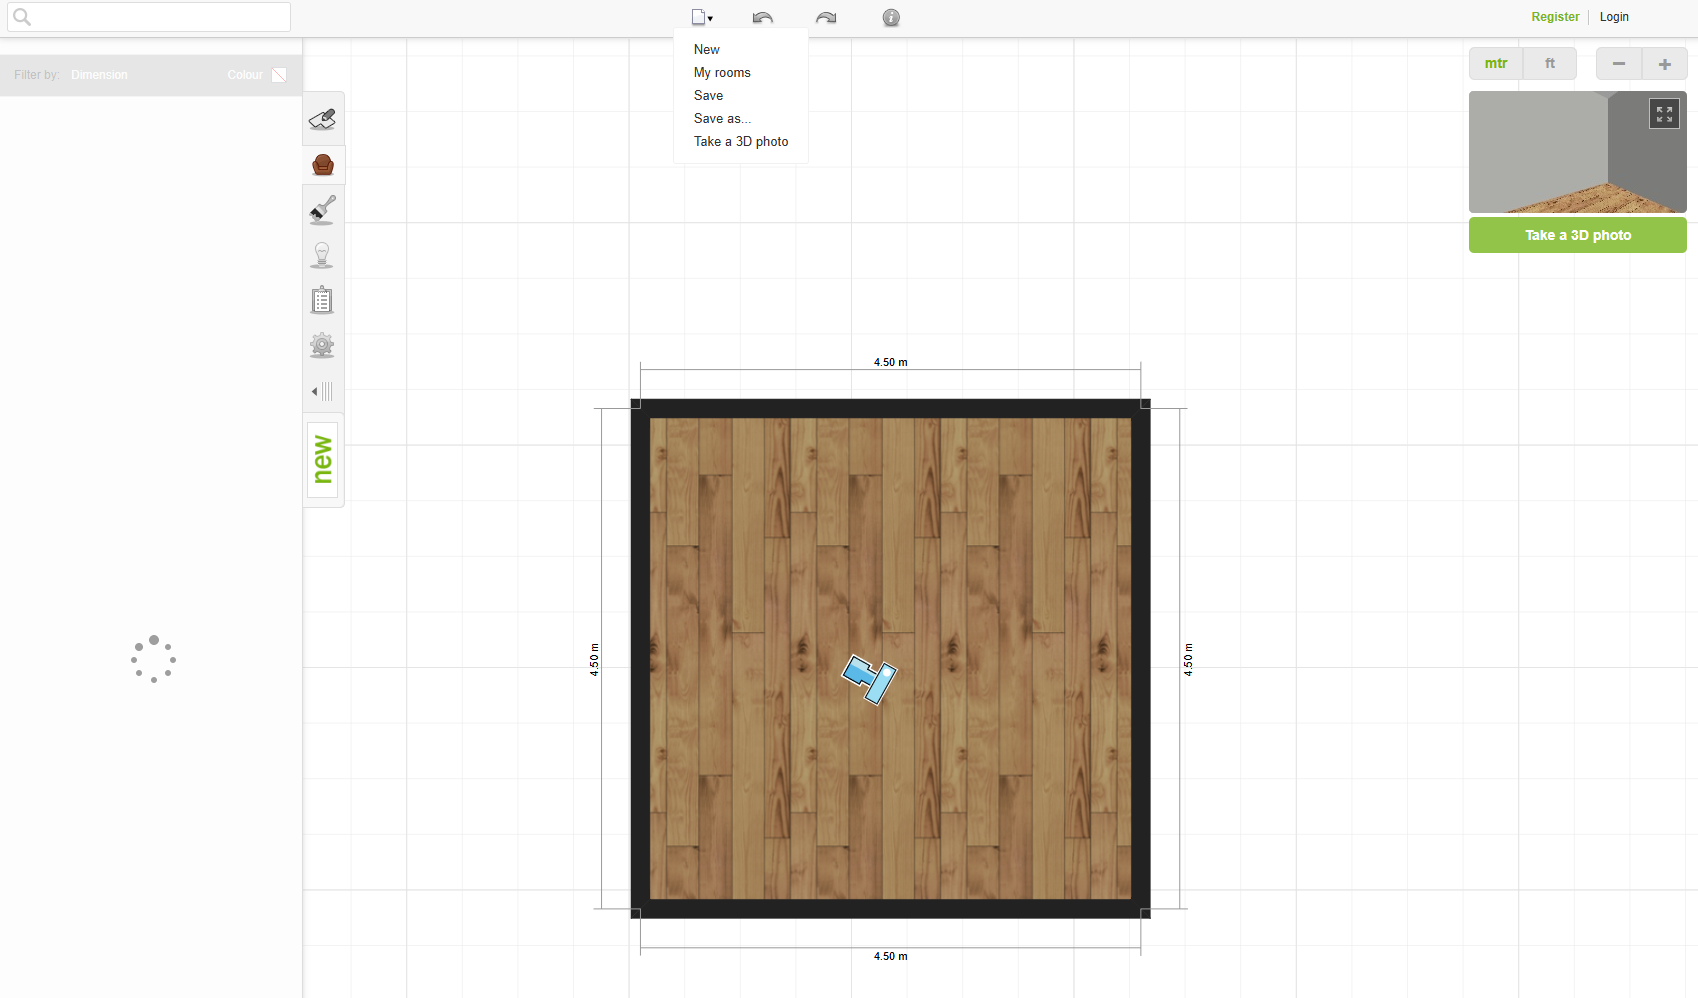Open the file document dropdown menu
The width and height of the screenshot is (1698, 998).
coord(701,17)
